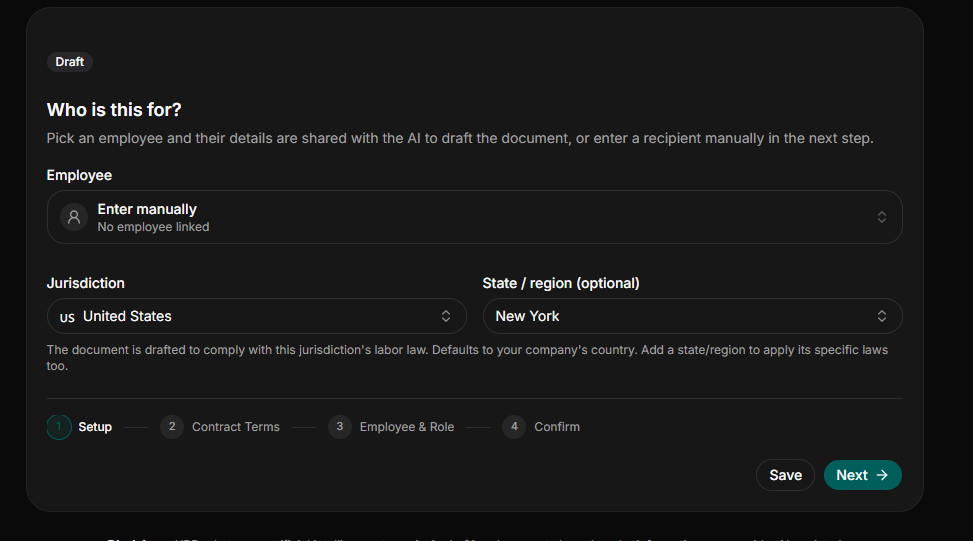Open the Jurisdiction dropdown set to United States
This screenshot has height=541, width=973.
(257, 316)
